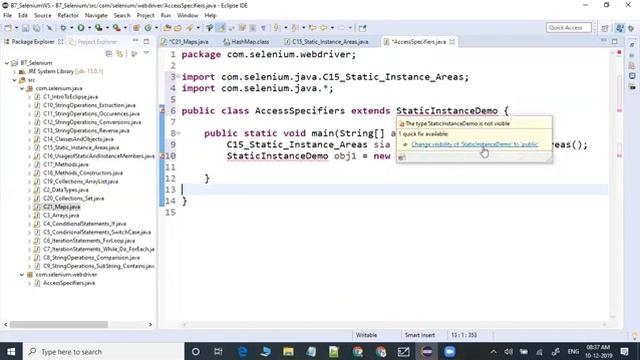Click the Search flashlight toolbar icon

pos(190,28)
